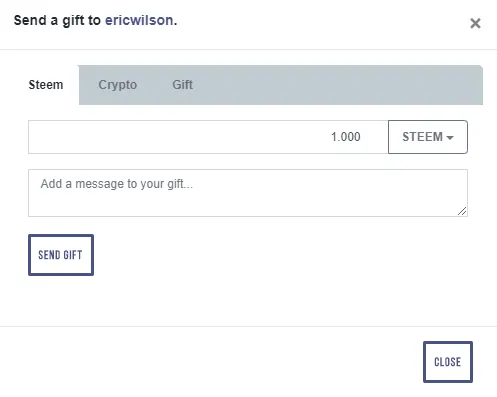Expand currency choices via the STEEM button
497x397 pixels.
[x=428, y=137]
